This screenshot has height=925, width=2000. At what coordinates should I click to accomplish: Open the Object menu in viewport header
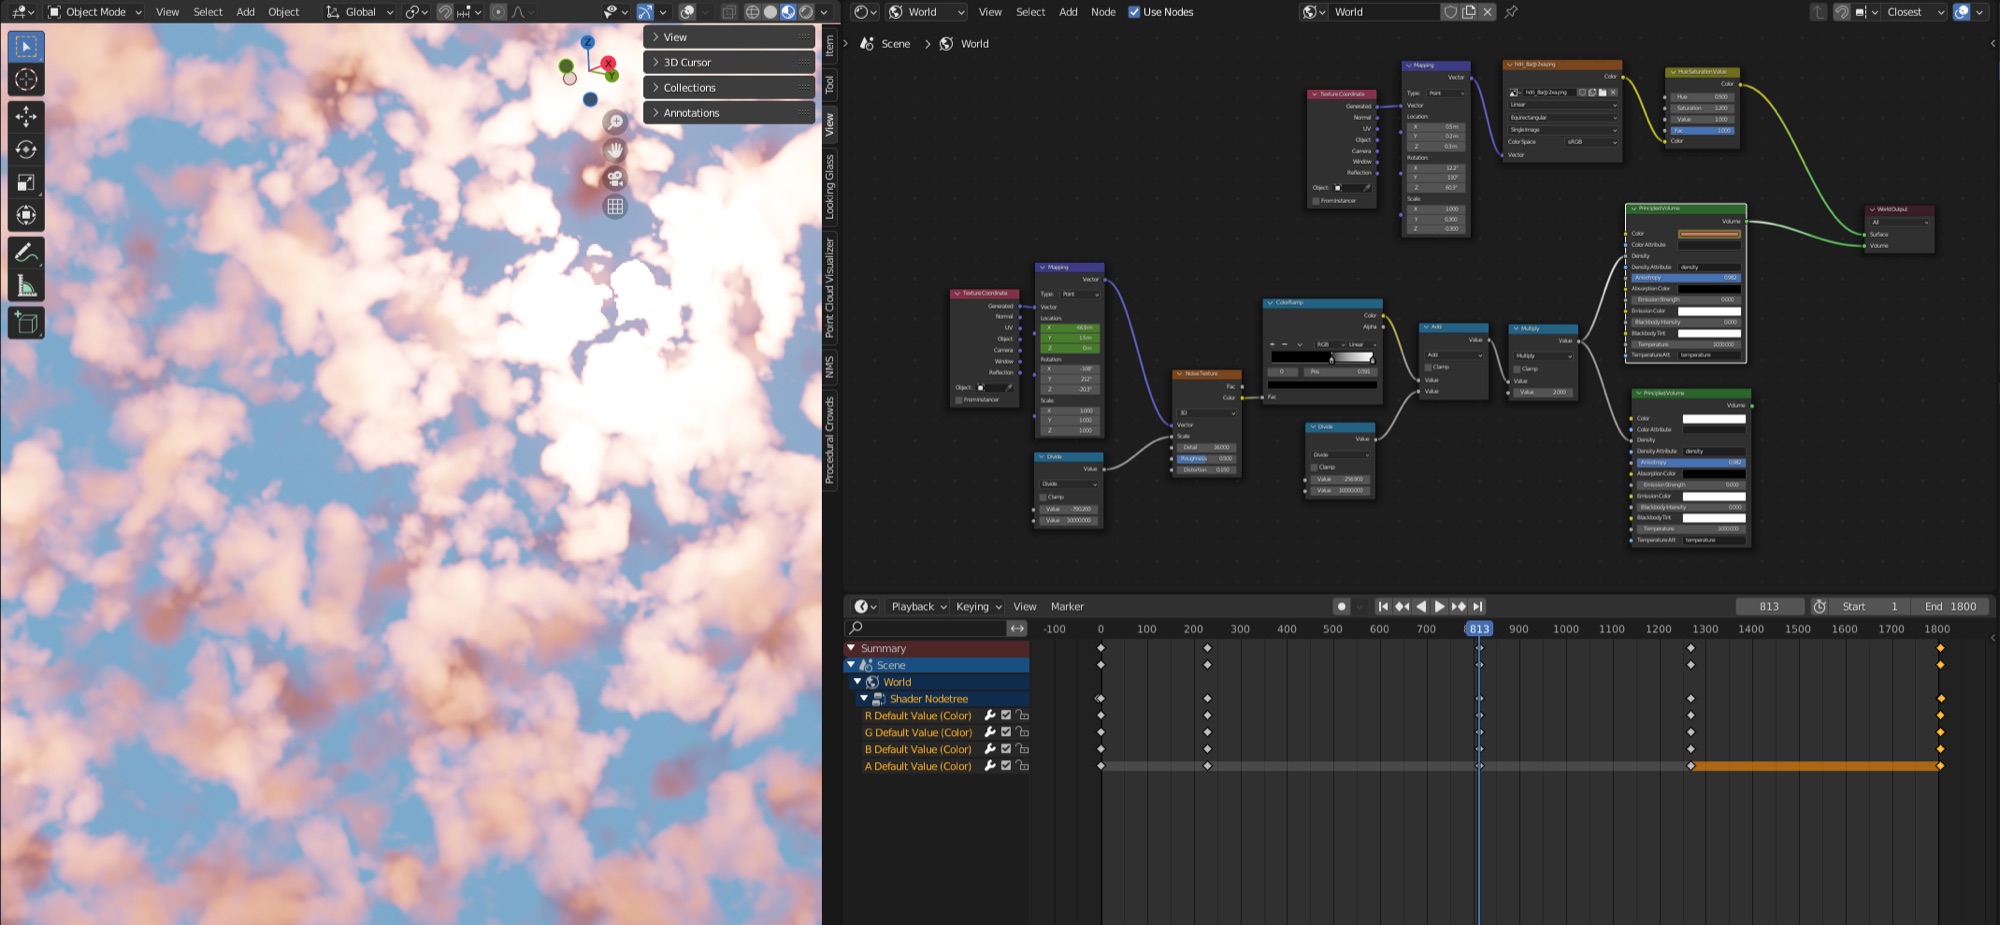pos(284,12)
